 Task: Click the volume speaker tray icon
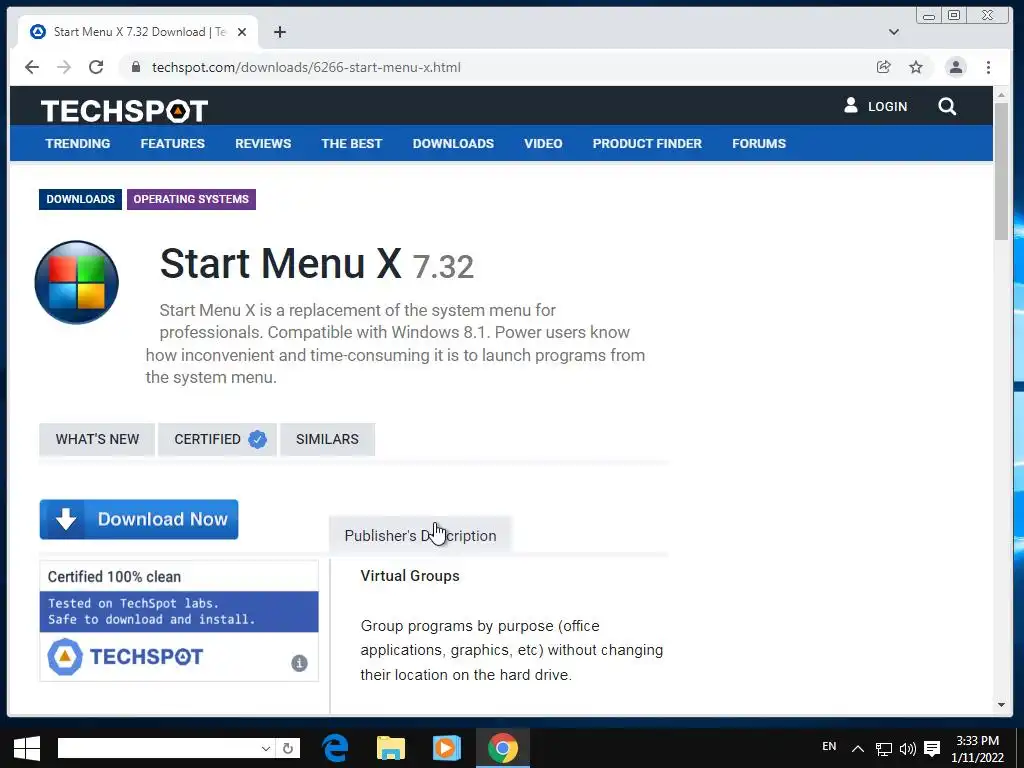pyautogui.click(x=908, y=749)
